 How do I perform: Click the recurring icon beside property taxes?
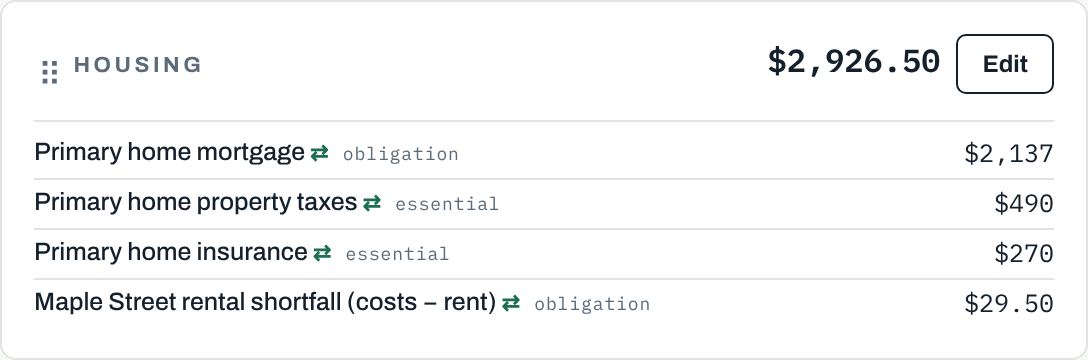[x=372, y=203]
